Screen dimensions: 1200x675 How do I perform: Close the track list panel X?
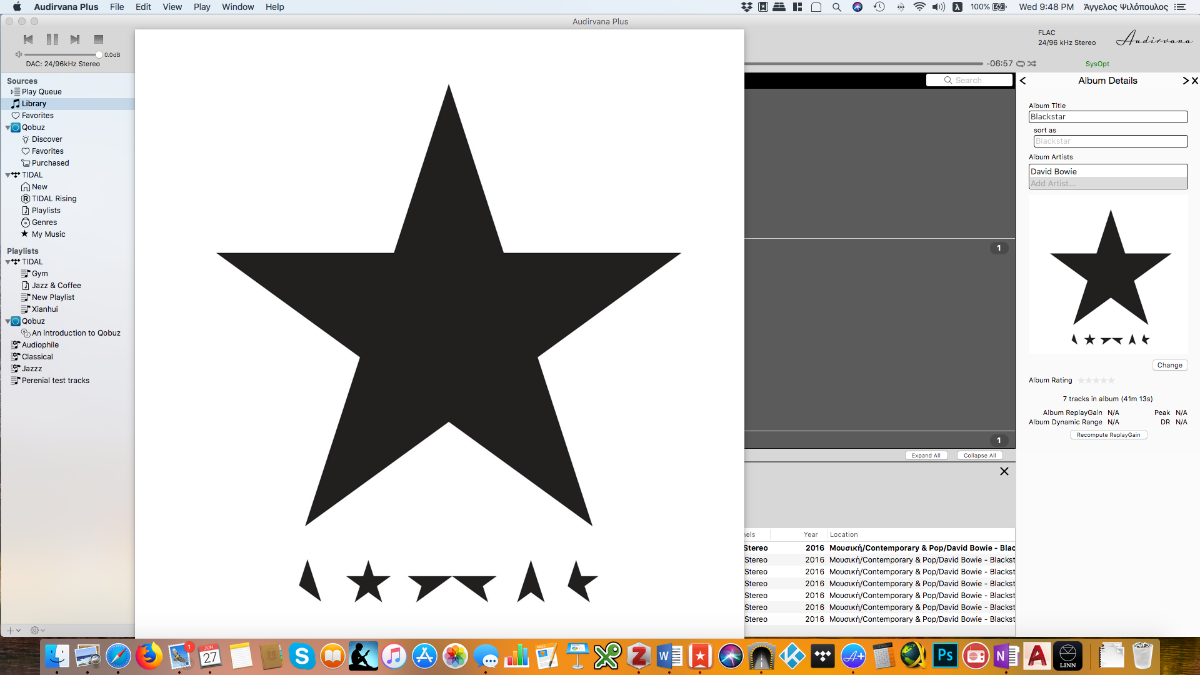coord(1004,471)
